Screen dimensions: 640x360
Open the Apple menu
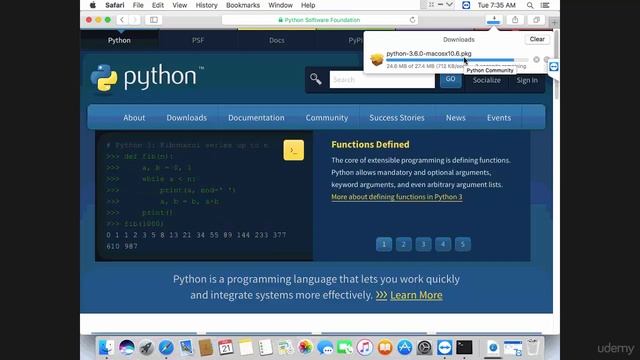(x=93, y=5)
